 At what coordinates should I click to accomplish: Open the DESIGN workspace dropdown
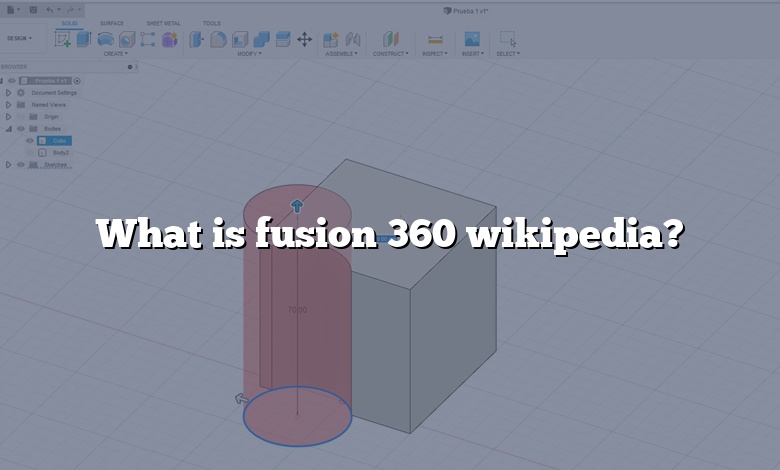point(19,38)
